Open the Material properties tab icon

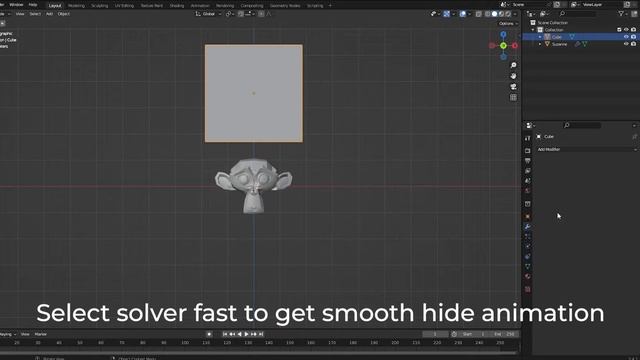[x=527, y=276]
